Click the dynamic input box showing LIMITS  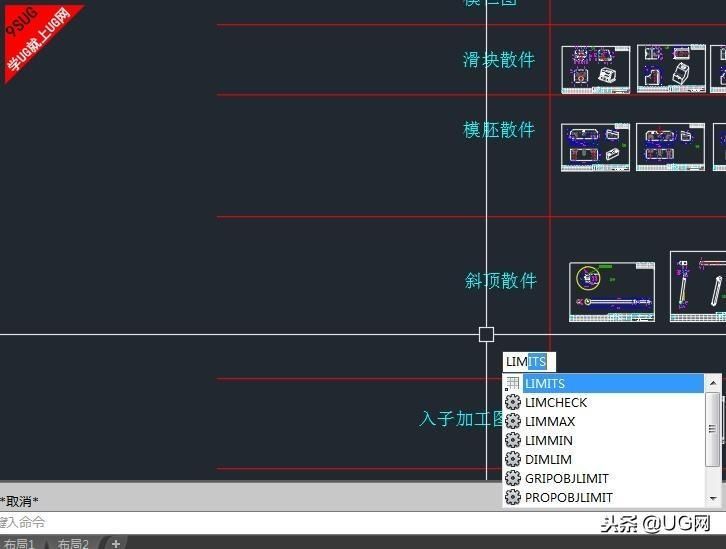(529, 362)
